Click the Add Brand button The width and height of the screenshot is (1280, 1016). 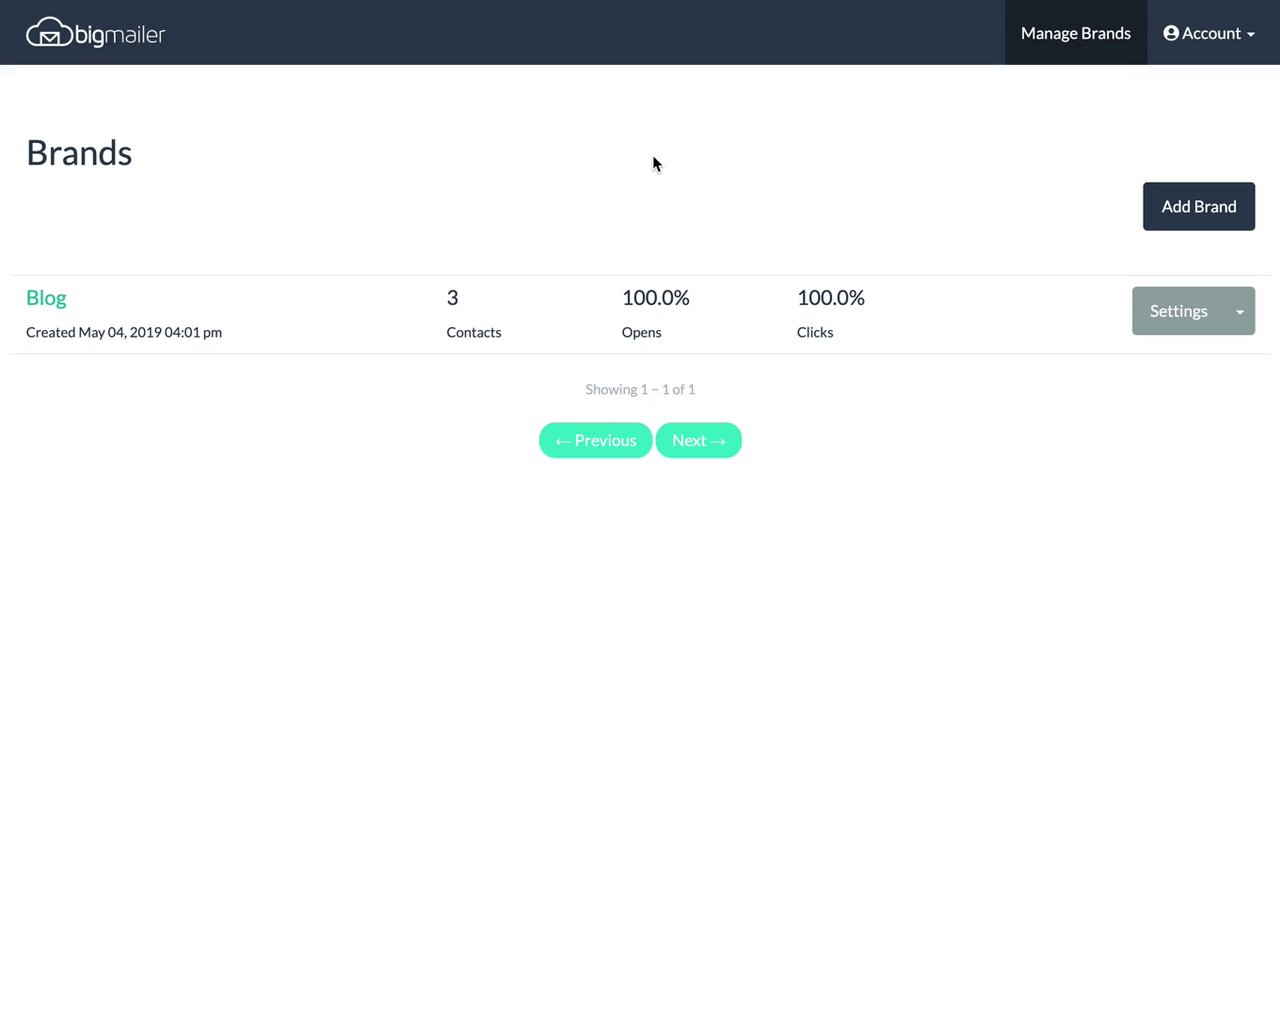1199,206
